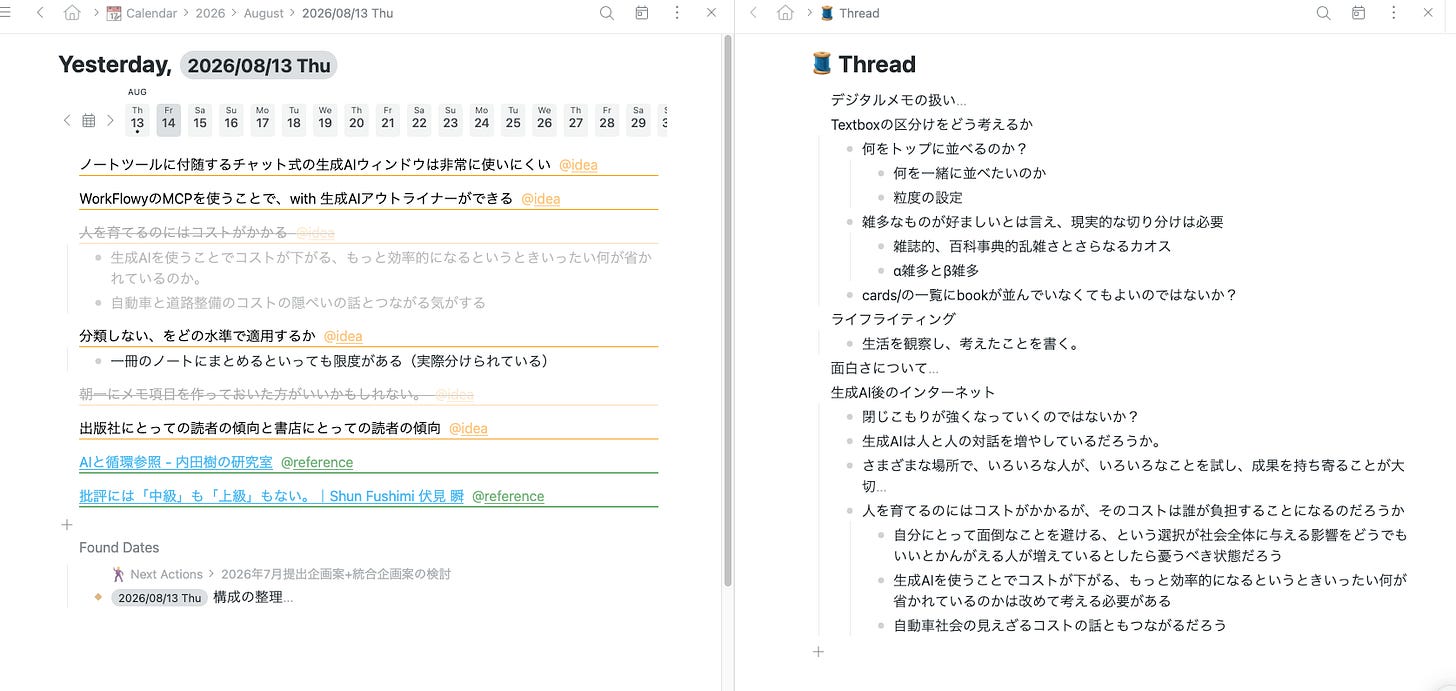Click bullet of 人を育てるのにはコストがかかるが item
The height and width of the screenshot is (691, 1456).
(x=848, y=510)
